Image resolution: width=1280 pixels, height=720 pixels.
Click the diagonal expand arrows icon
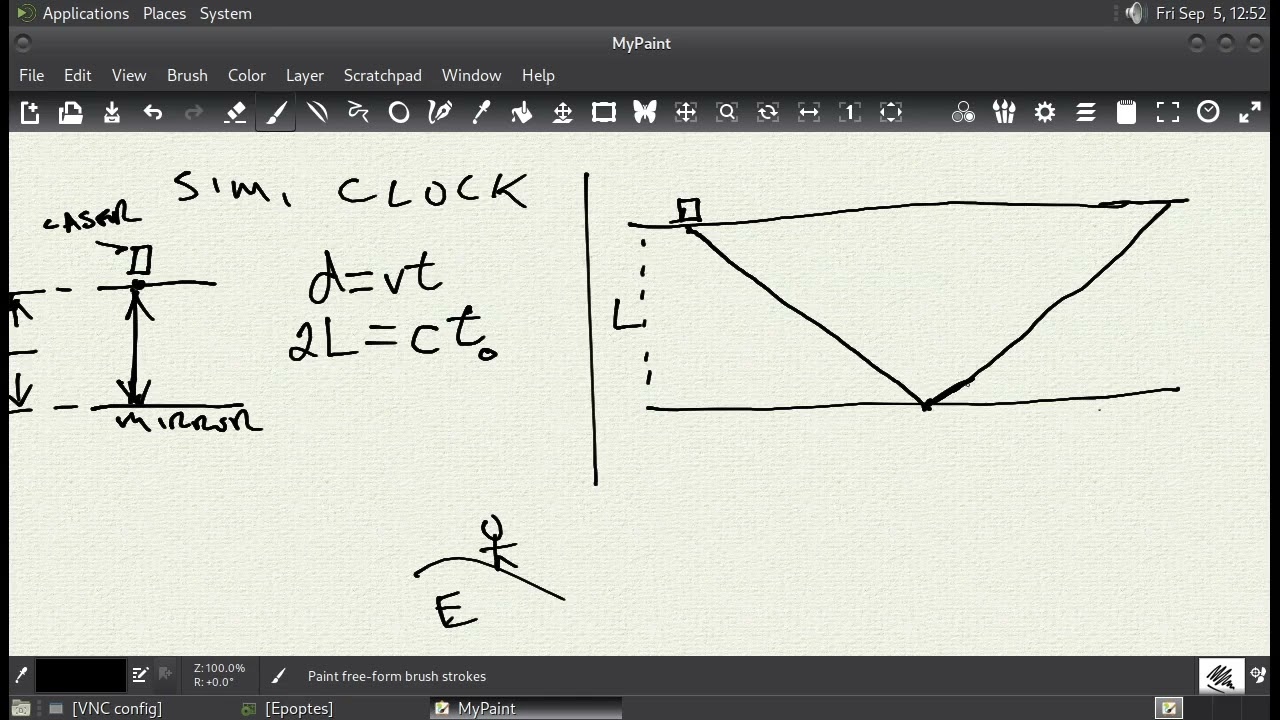point(1250,113)
